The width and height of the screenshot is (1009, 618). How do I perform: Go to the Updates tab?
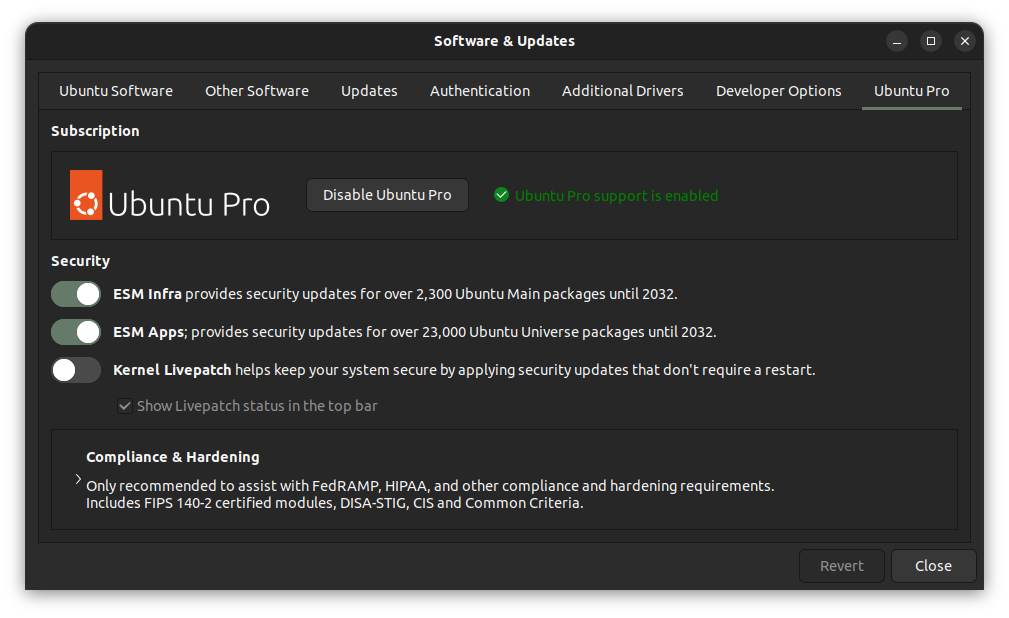(x=369, y=91)
